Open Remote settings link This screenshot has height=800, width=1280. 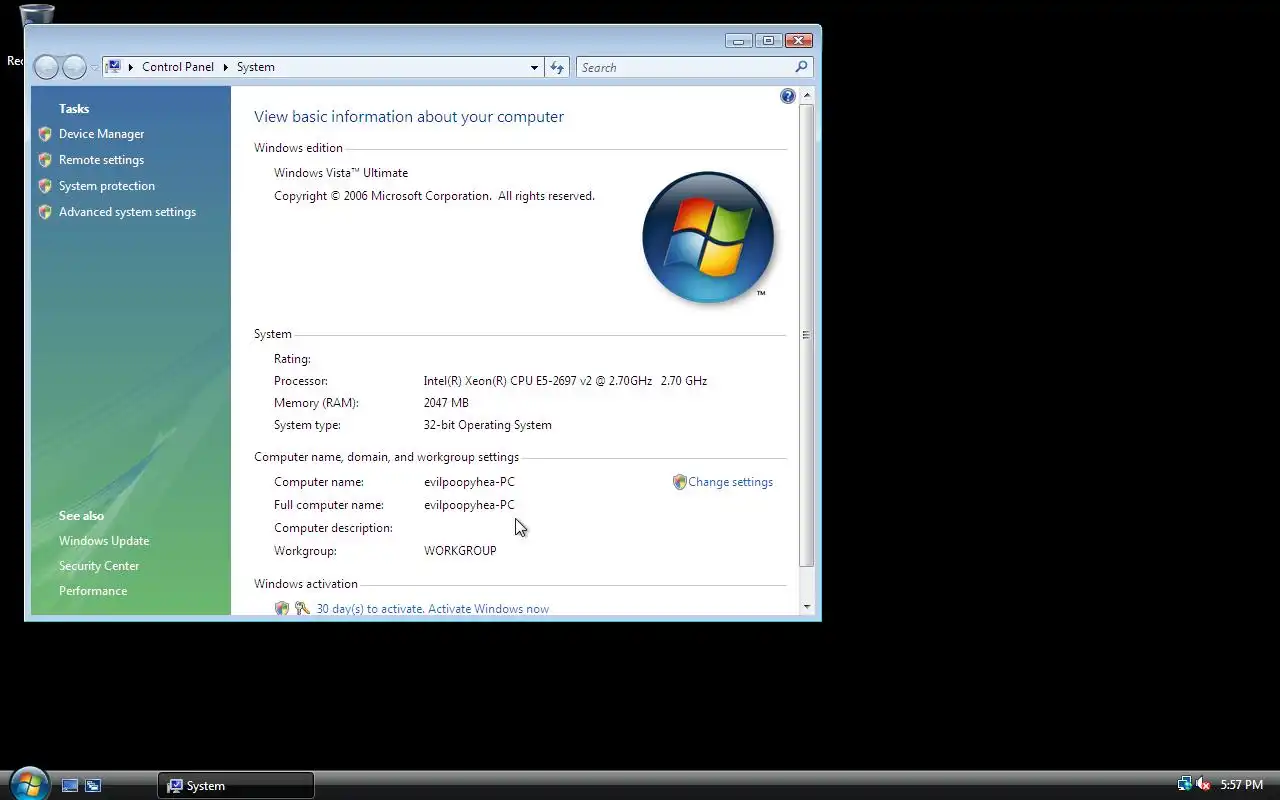pyautogui.click(x=101, y=160)
